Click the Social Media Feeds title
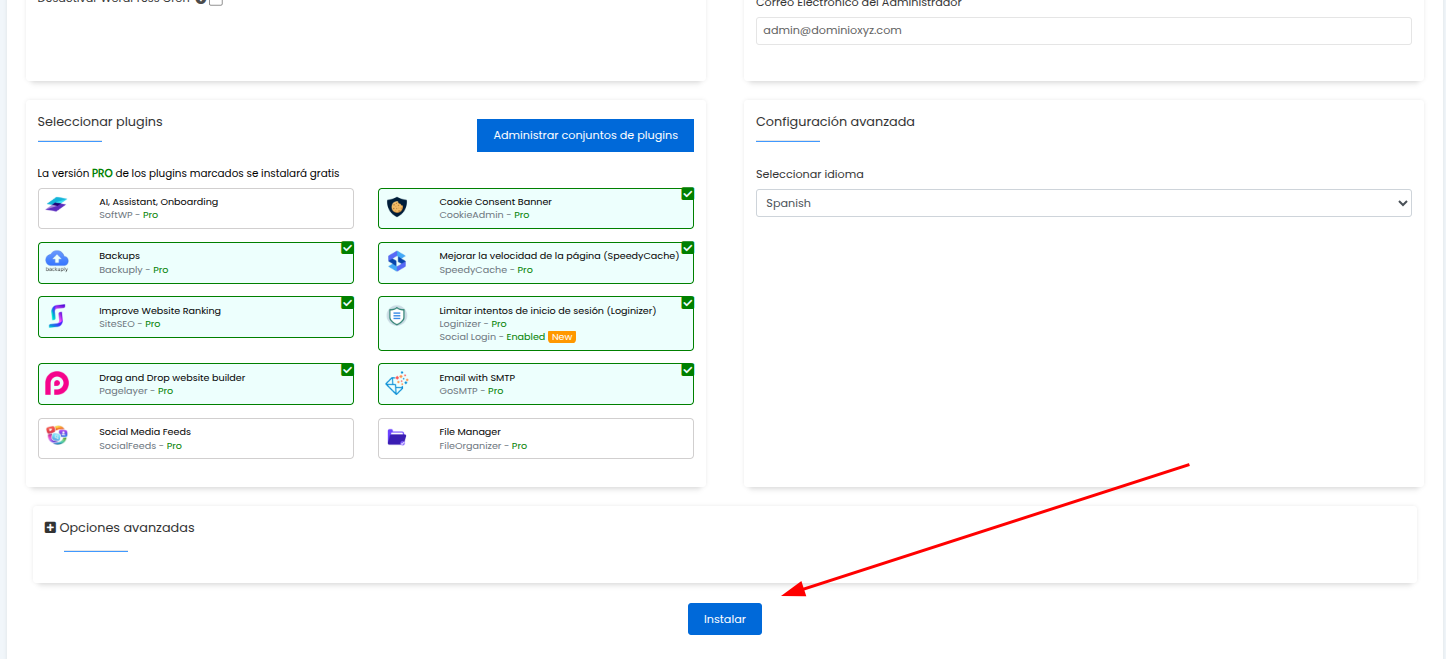1446x659 pixels. click(145, 432)
